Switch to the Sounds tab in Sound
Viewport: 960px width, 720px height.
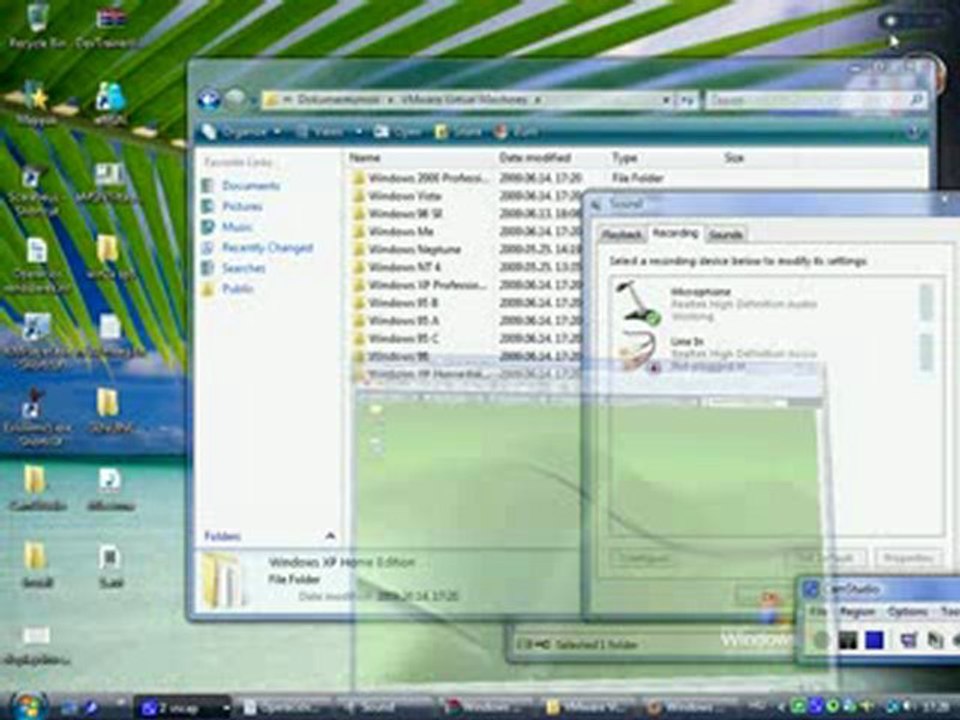click(x=726, y=234)
